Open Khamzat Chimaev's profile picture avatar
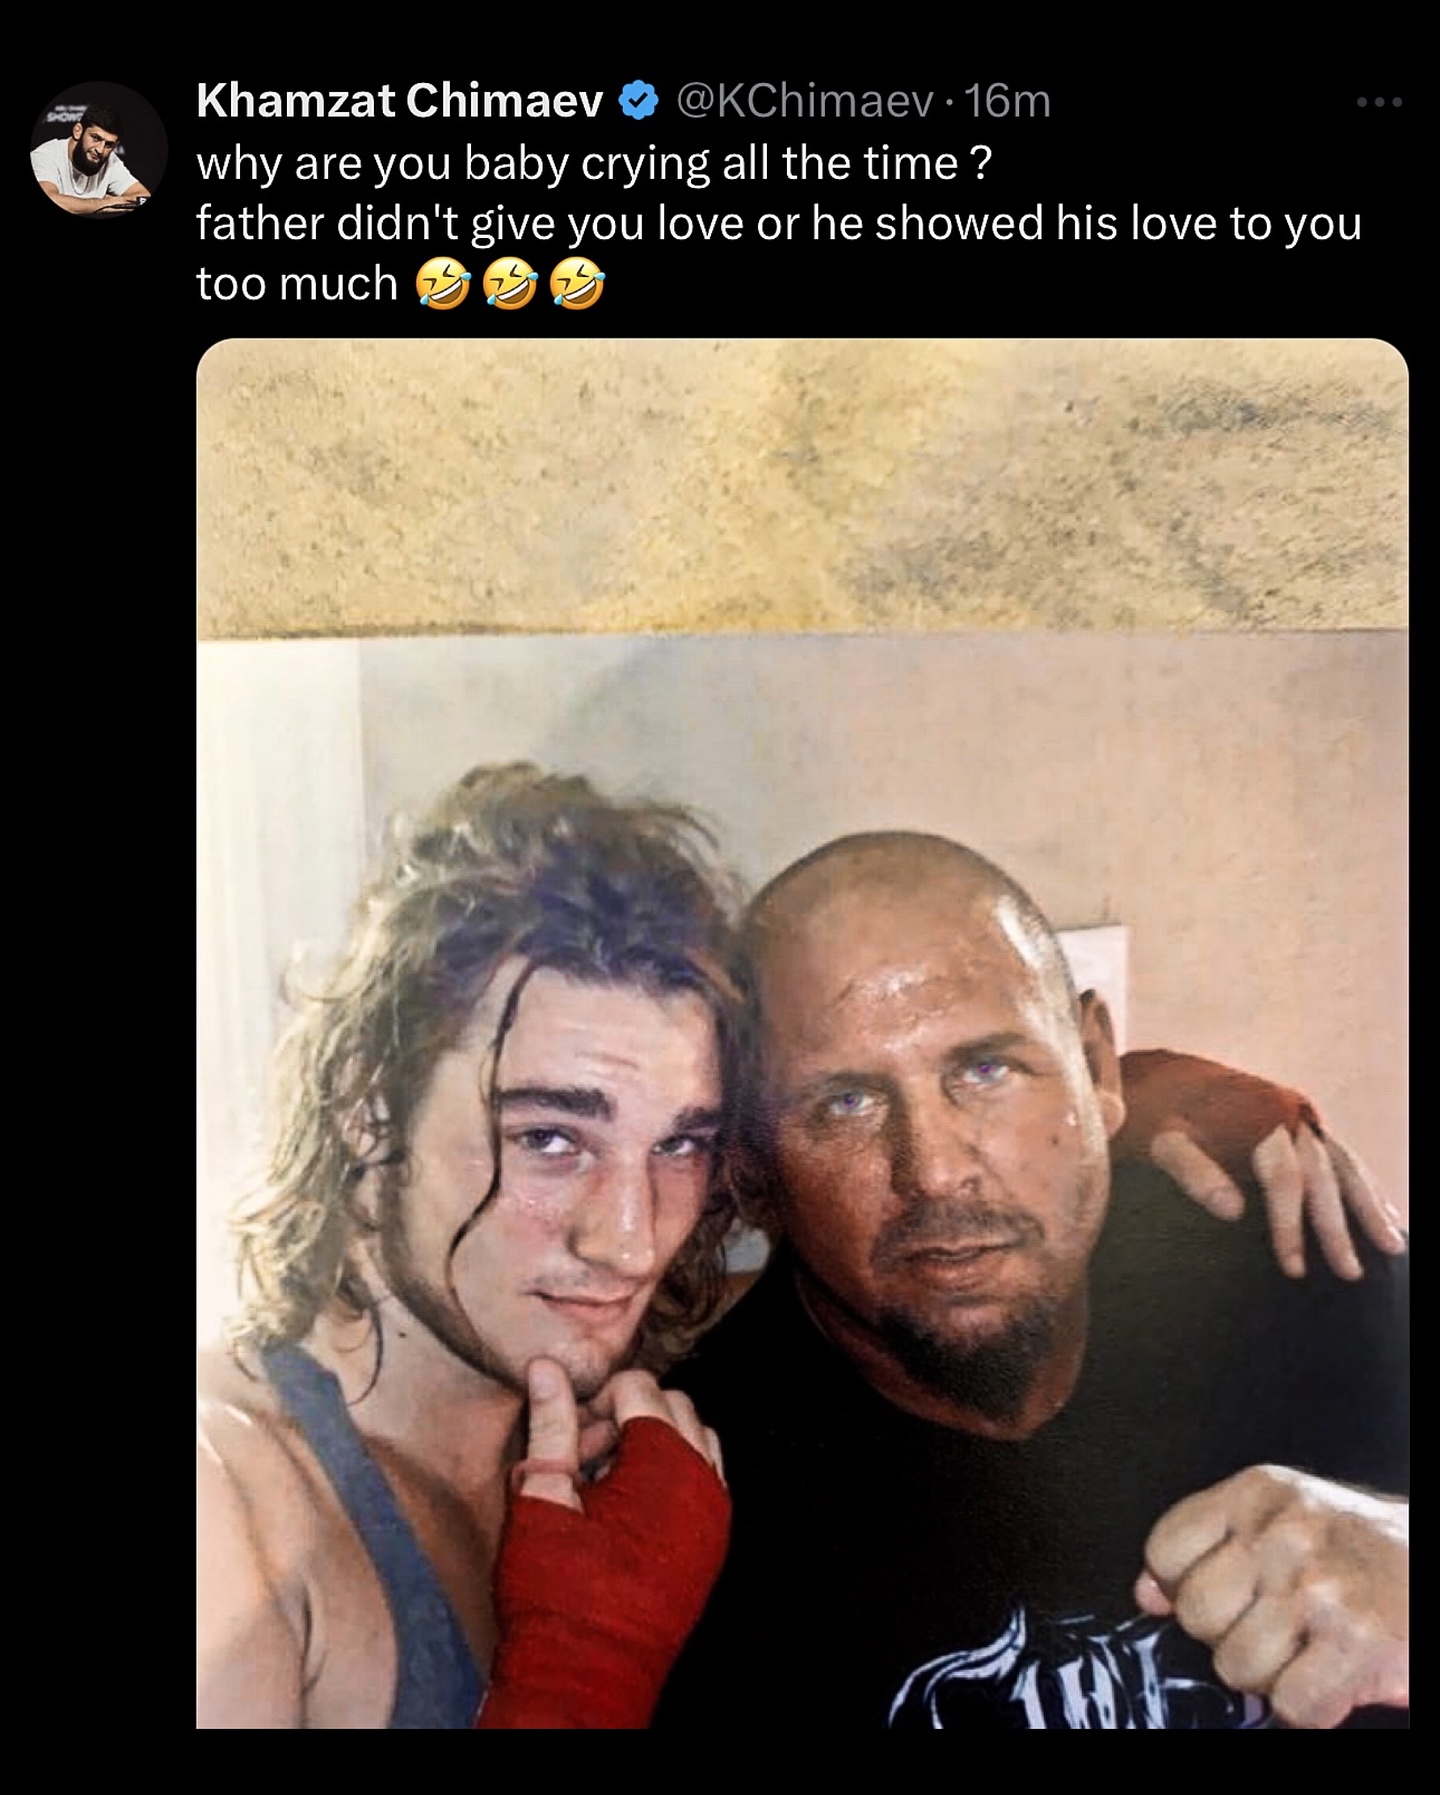 (x=98, y=150)
